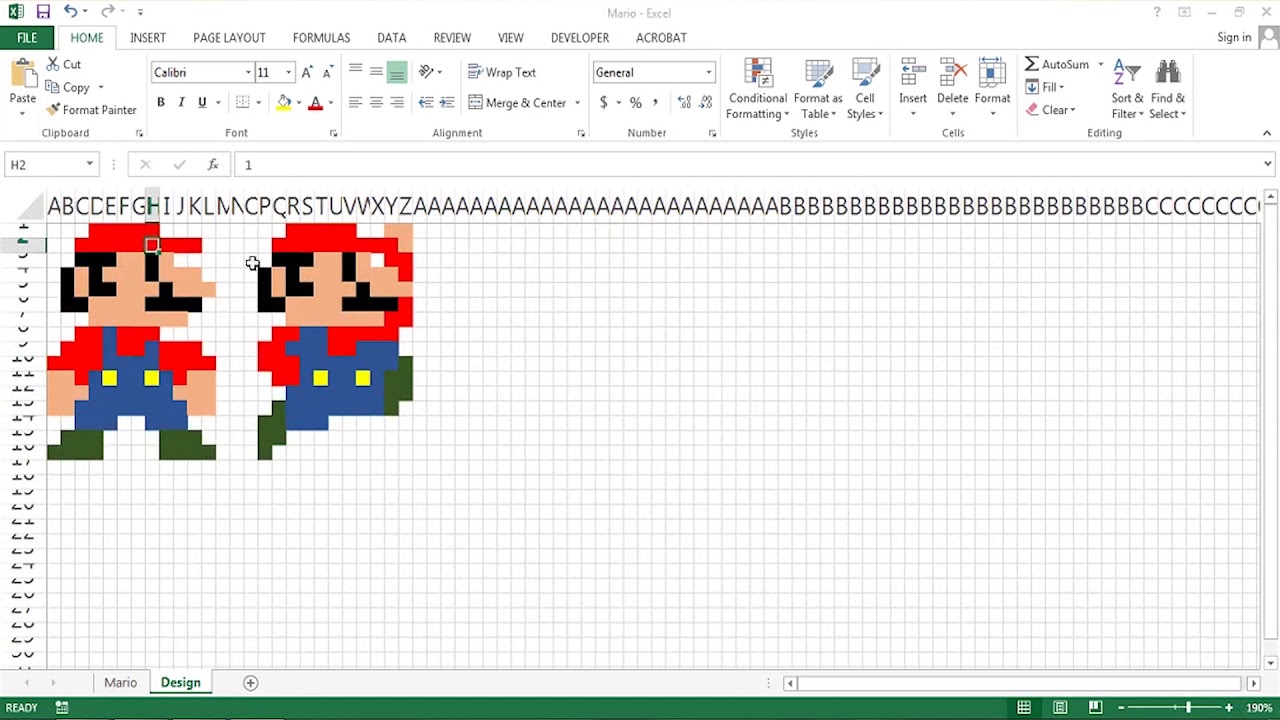Viewport: 1280px width, 720px height.
Task: Select the Format Painter tool
Action: pos(91,110)
